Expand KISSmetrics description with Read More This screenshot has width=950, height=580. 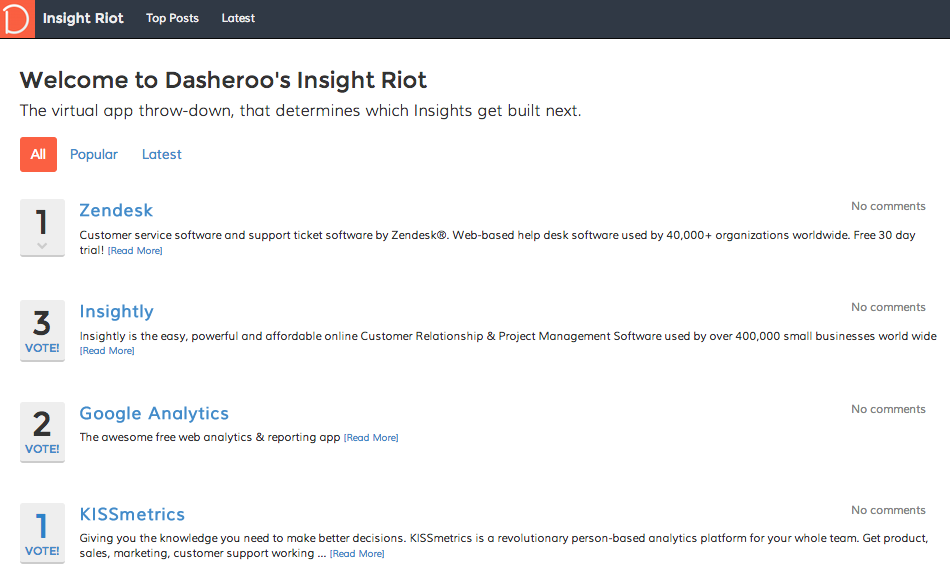point(357,554)
